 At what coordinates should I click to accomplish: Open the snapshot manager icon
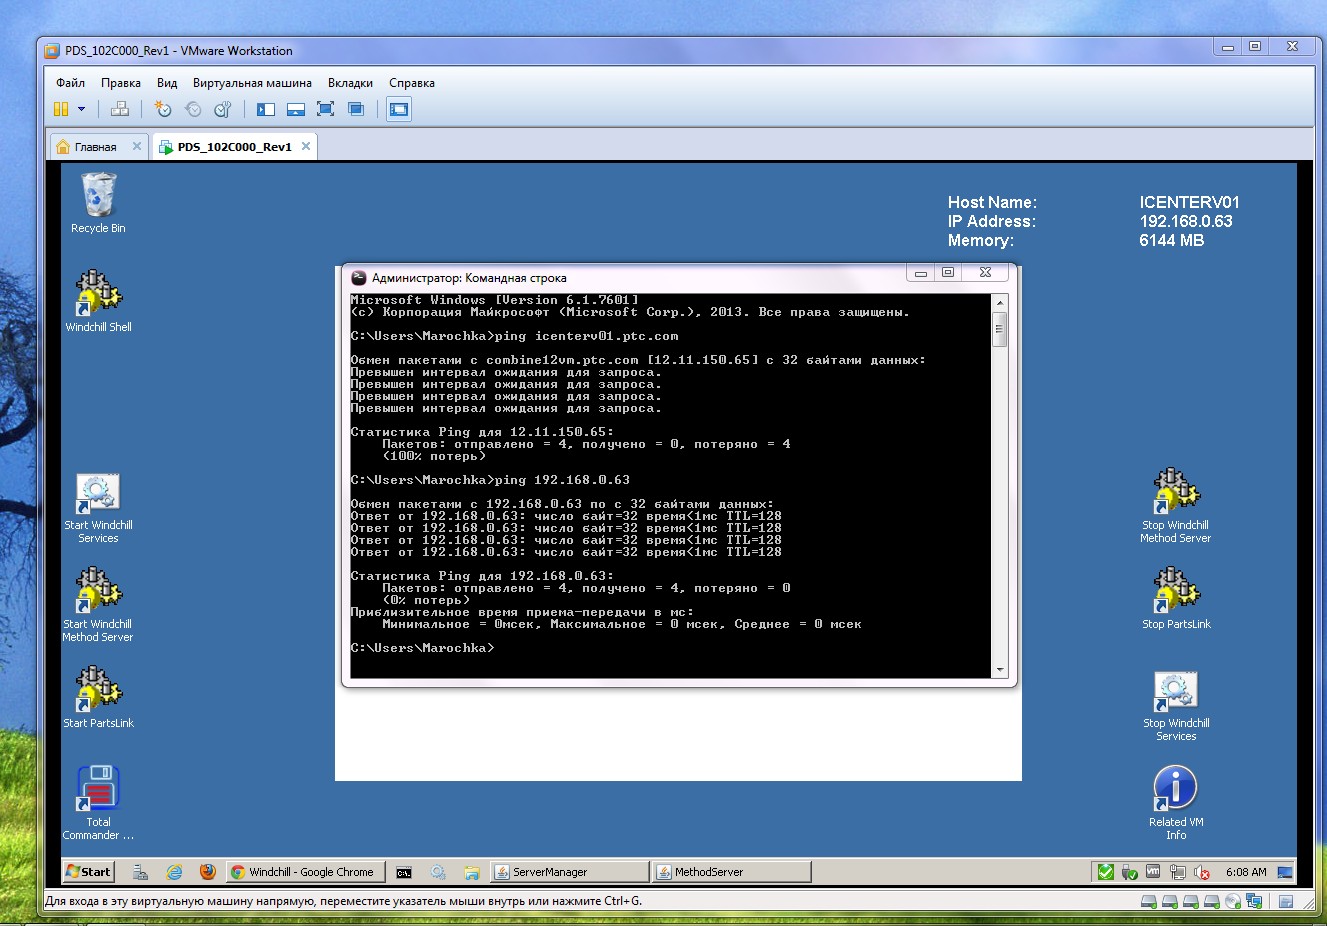click(223, 109)
